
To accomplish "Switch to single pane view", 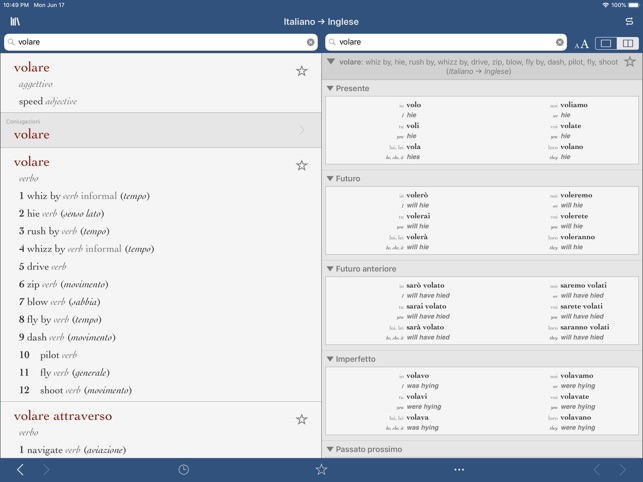I will coord(606,43).
